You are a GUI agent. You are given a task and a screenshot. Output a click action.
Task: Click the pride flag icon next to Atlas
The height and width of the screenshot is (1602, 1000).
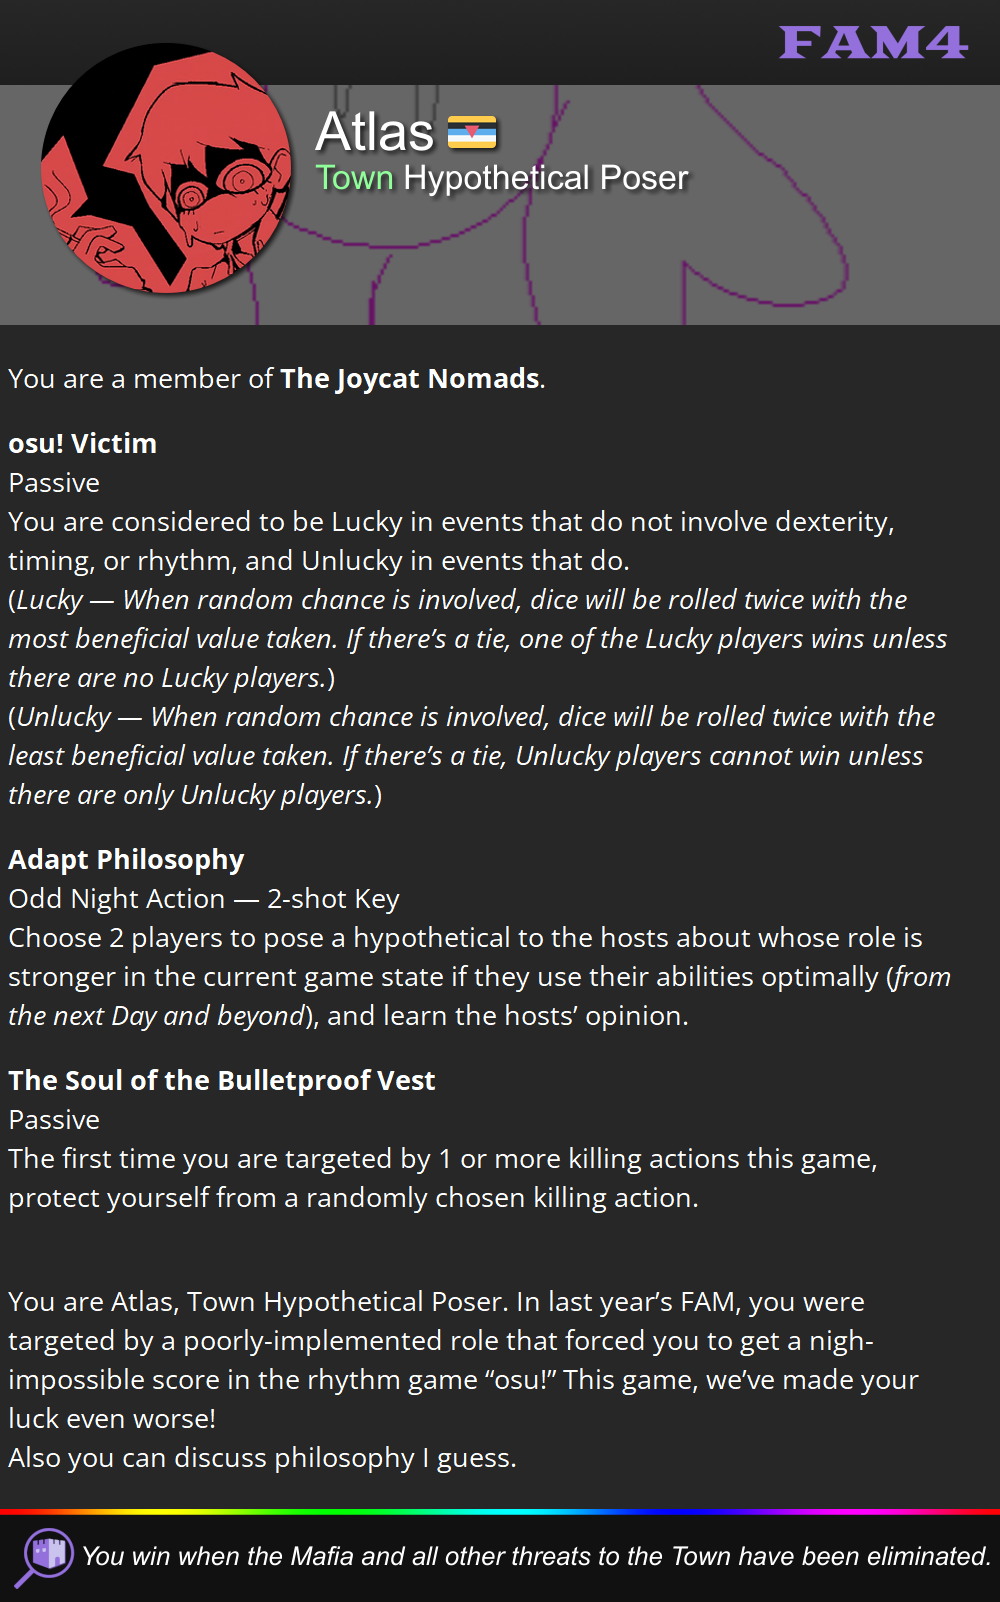[x=472, y=132]
